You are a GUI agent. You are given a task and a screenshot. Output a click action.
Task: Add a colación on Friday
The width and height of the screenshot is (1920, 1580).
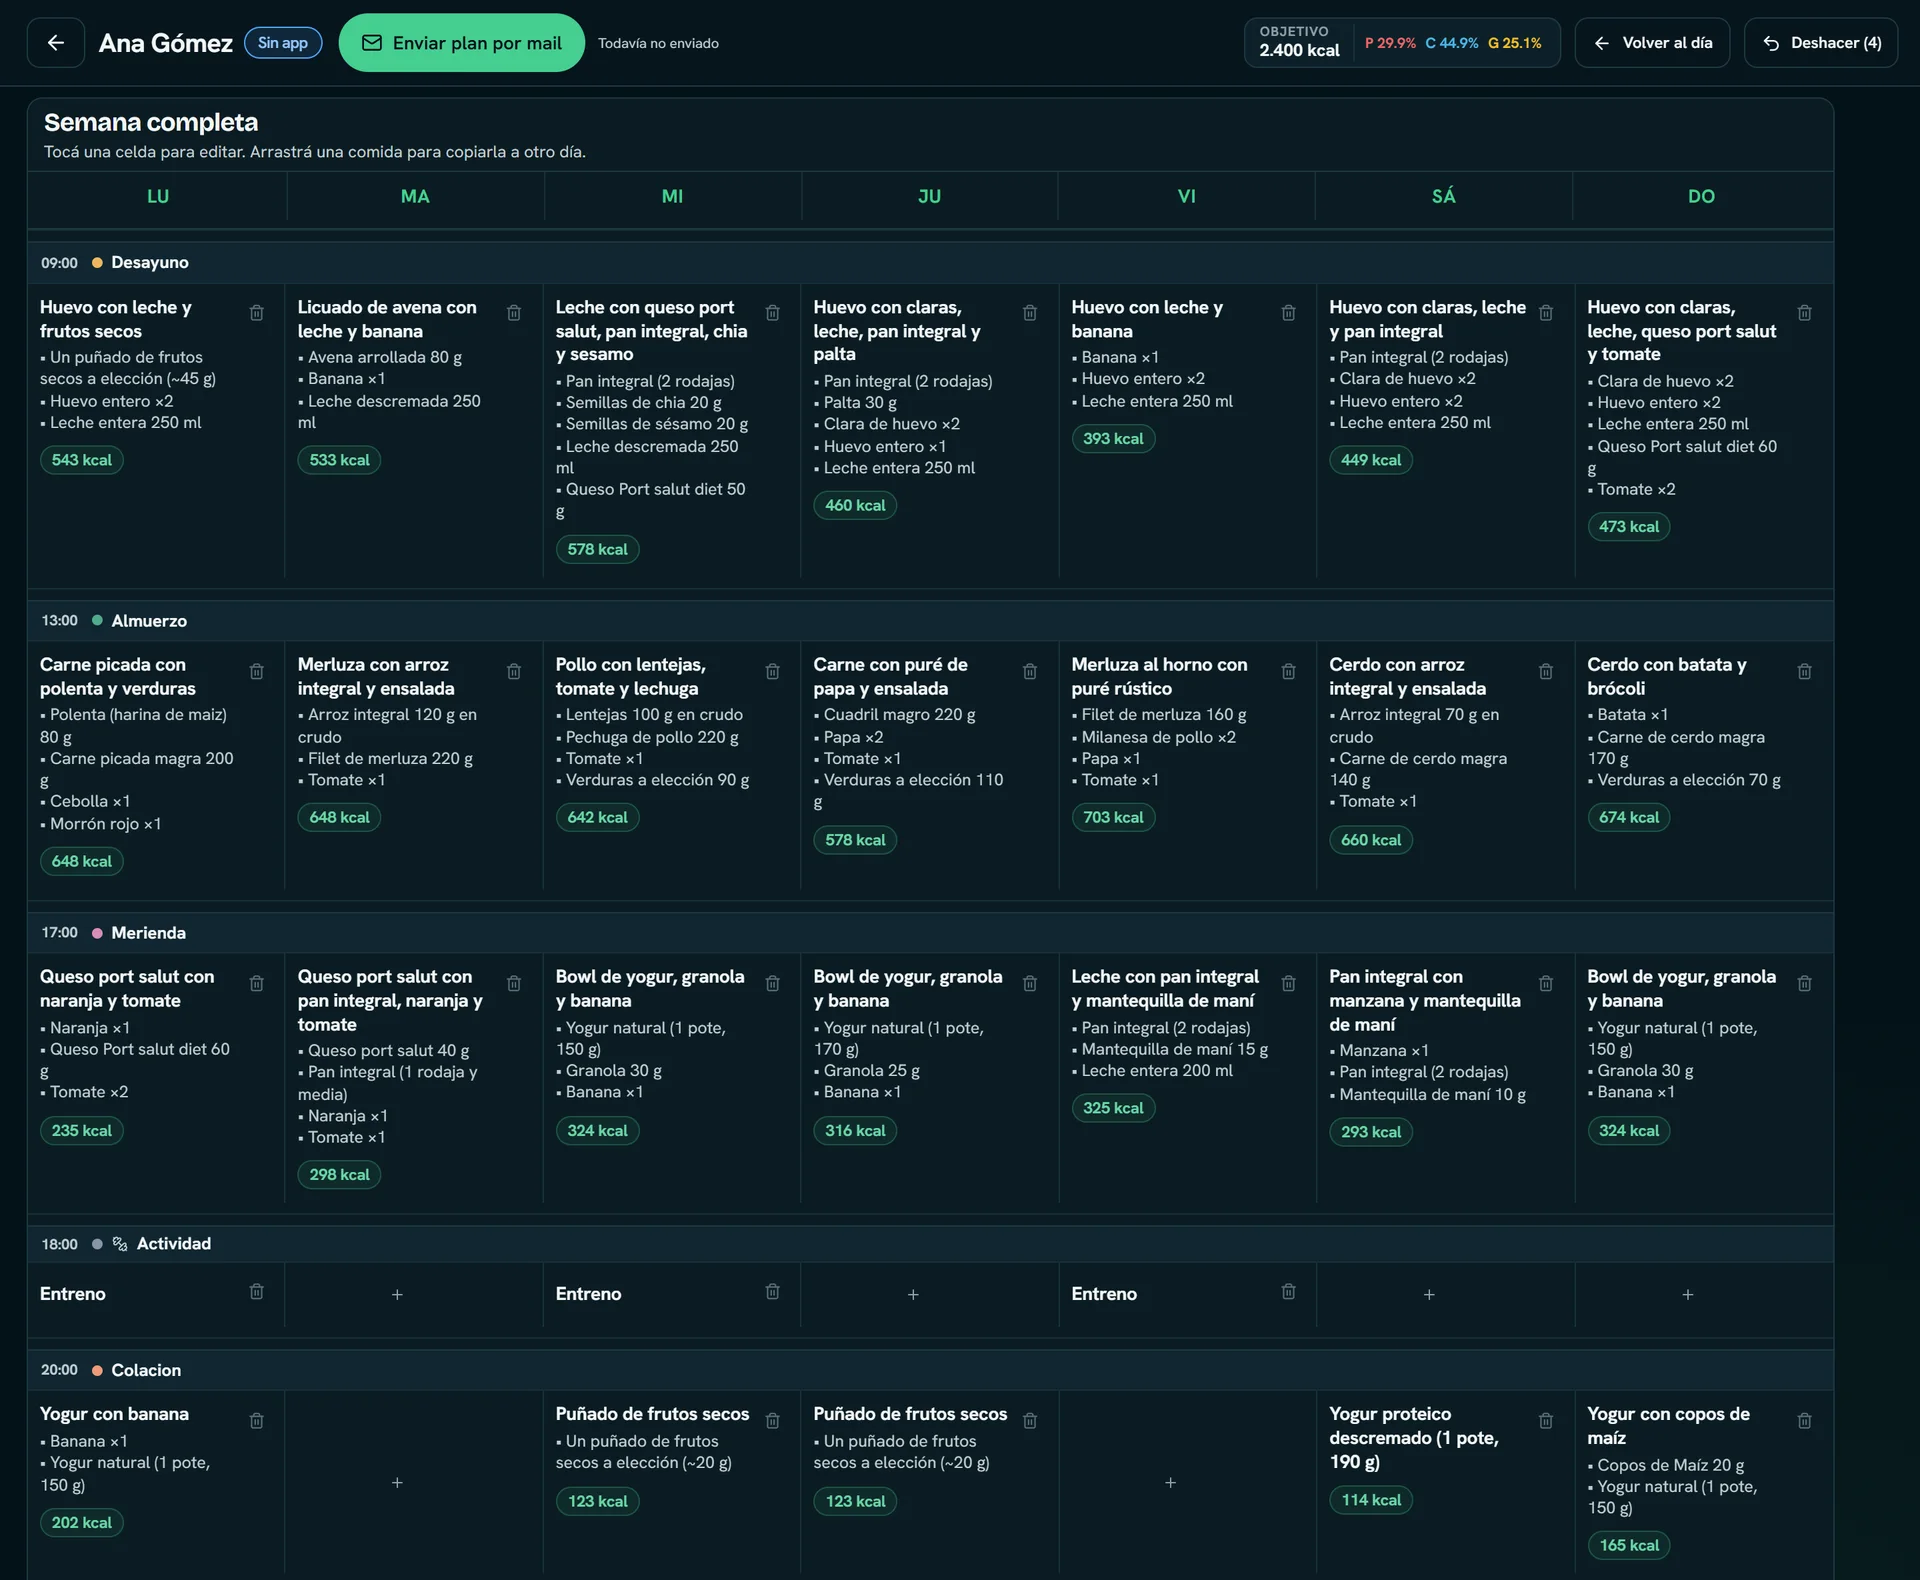[1170, 1482]
